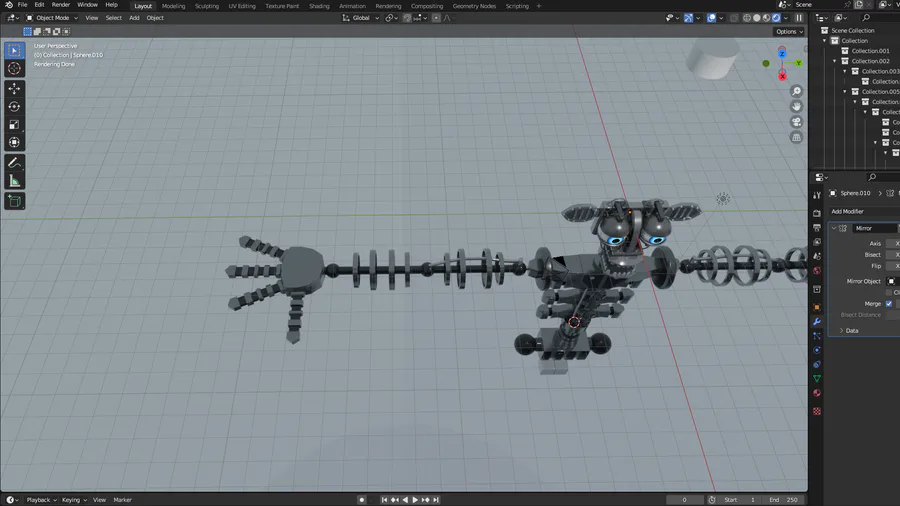Click the Add Modifier button
Viewport: 900px width, 506px height.
click(863, 212)
